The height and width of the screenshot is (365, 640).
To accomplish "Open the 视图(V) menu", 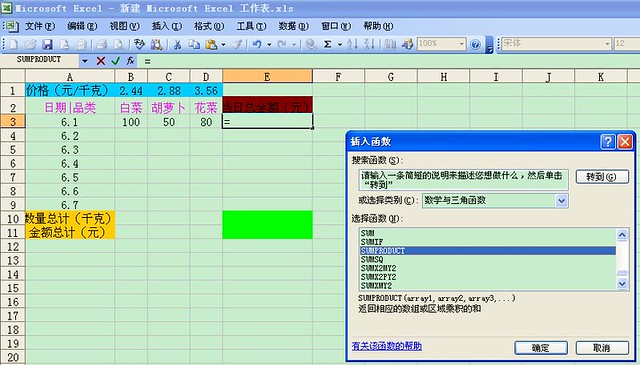I will click(x=124, y=27).
